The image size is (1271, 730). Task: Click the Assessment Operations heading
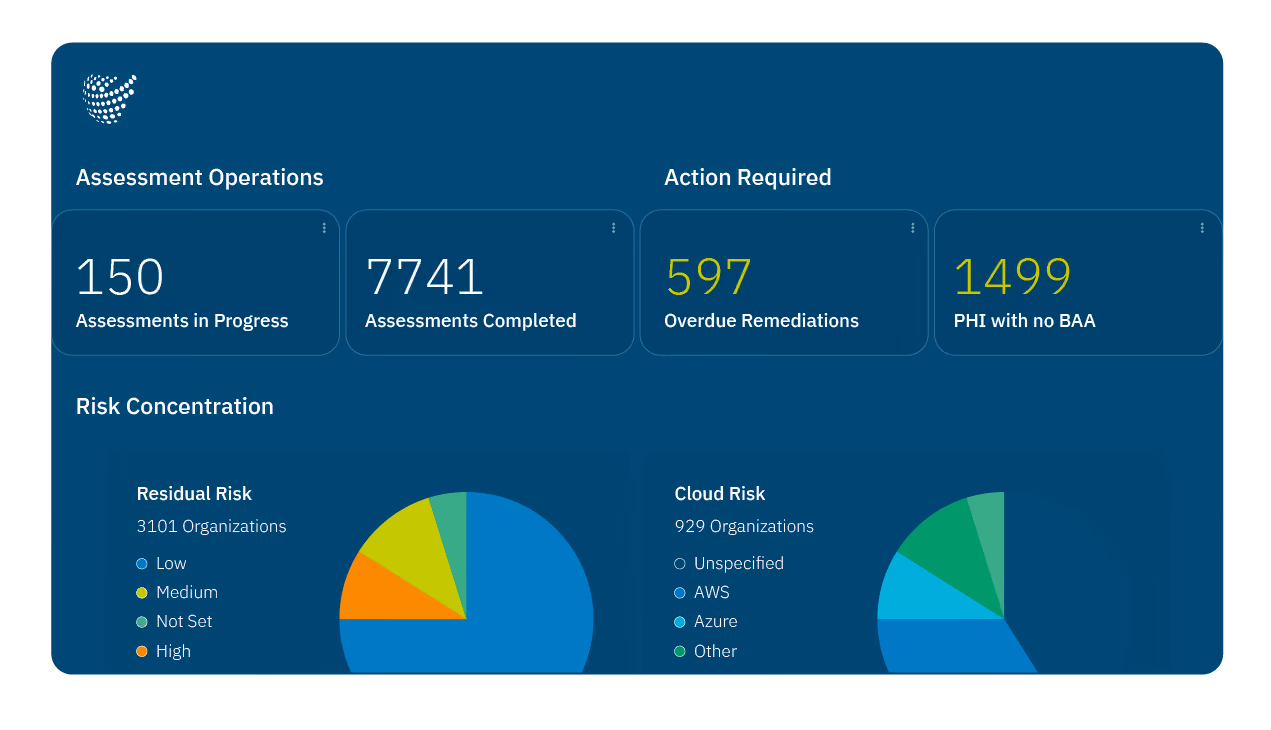200,178
